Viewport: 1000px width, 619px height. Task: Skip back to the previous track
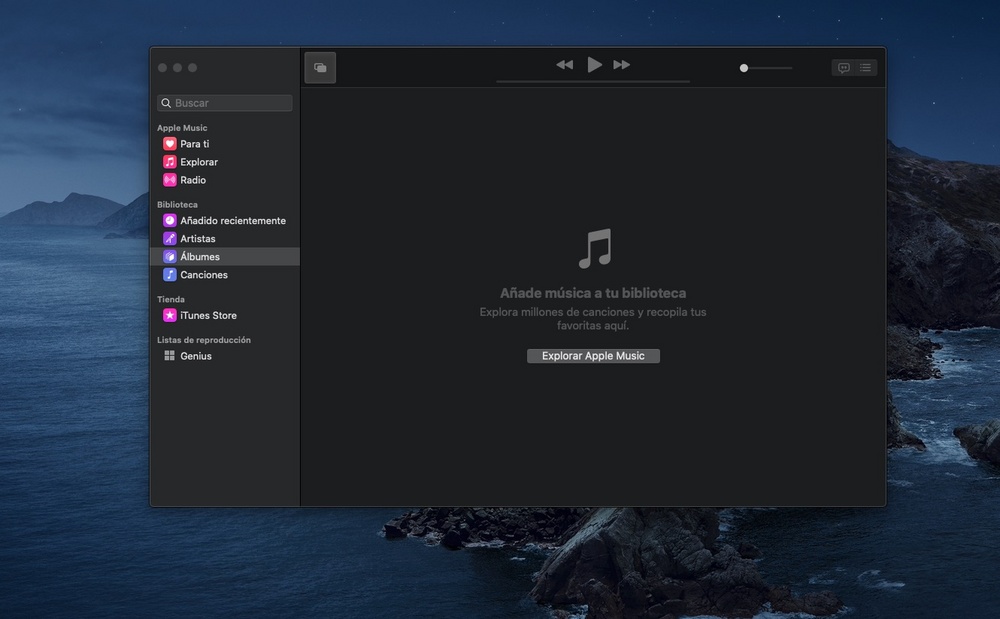[564, 64]
